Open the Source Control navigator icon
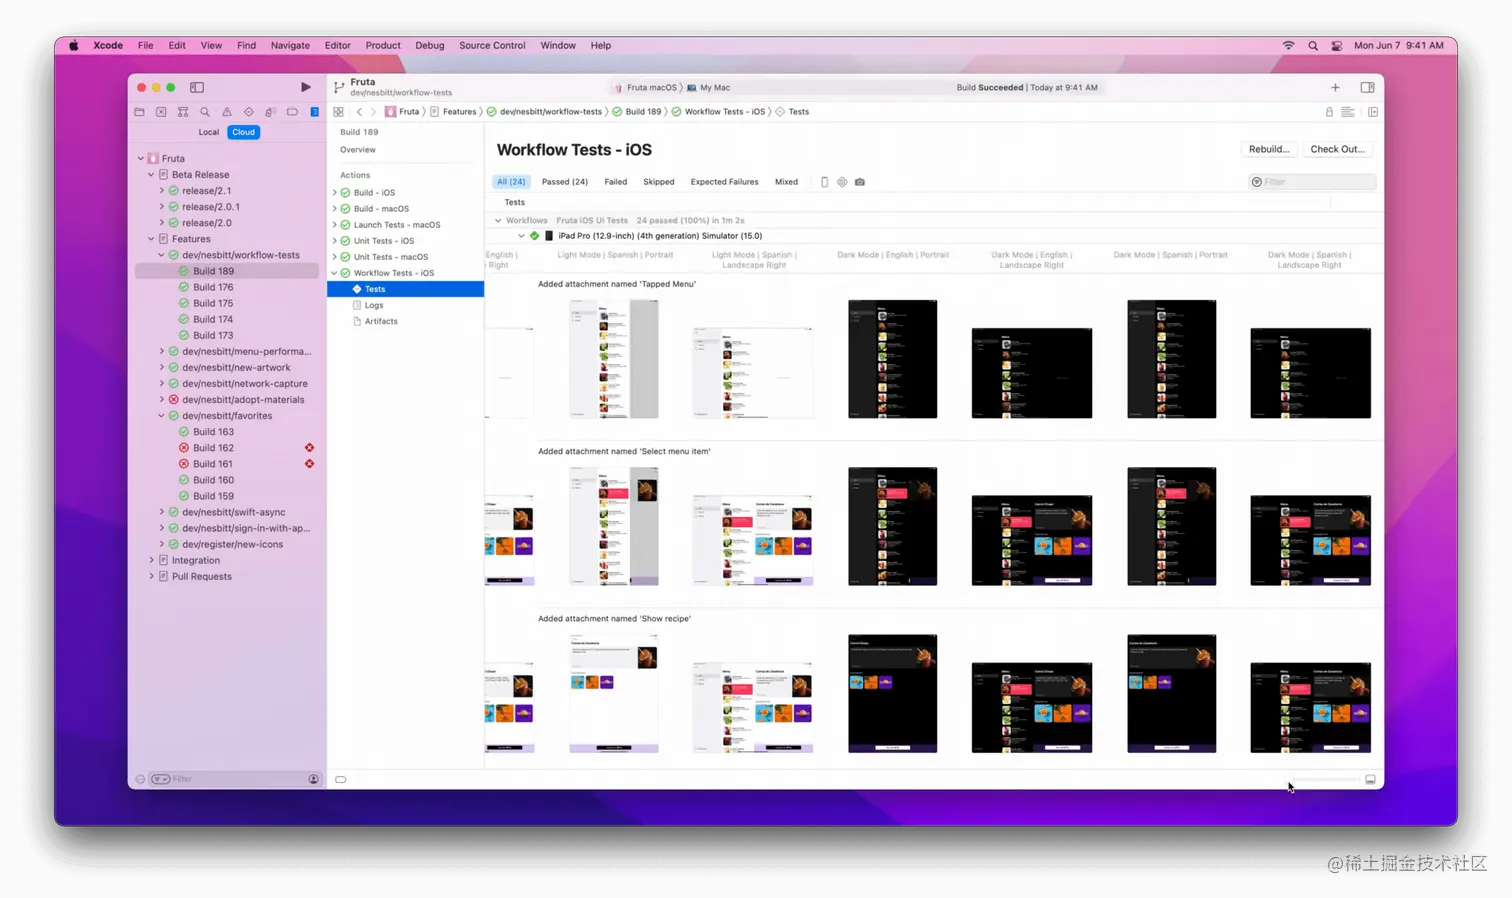 [x=161, y=112]
